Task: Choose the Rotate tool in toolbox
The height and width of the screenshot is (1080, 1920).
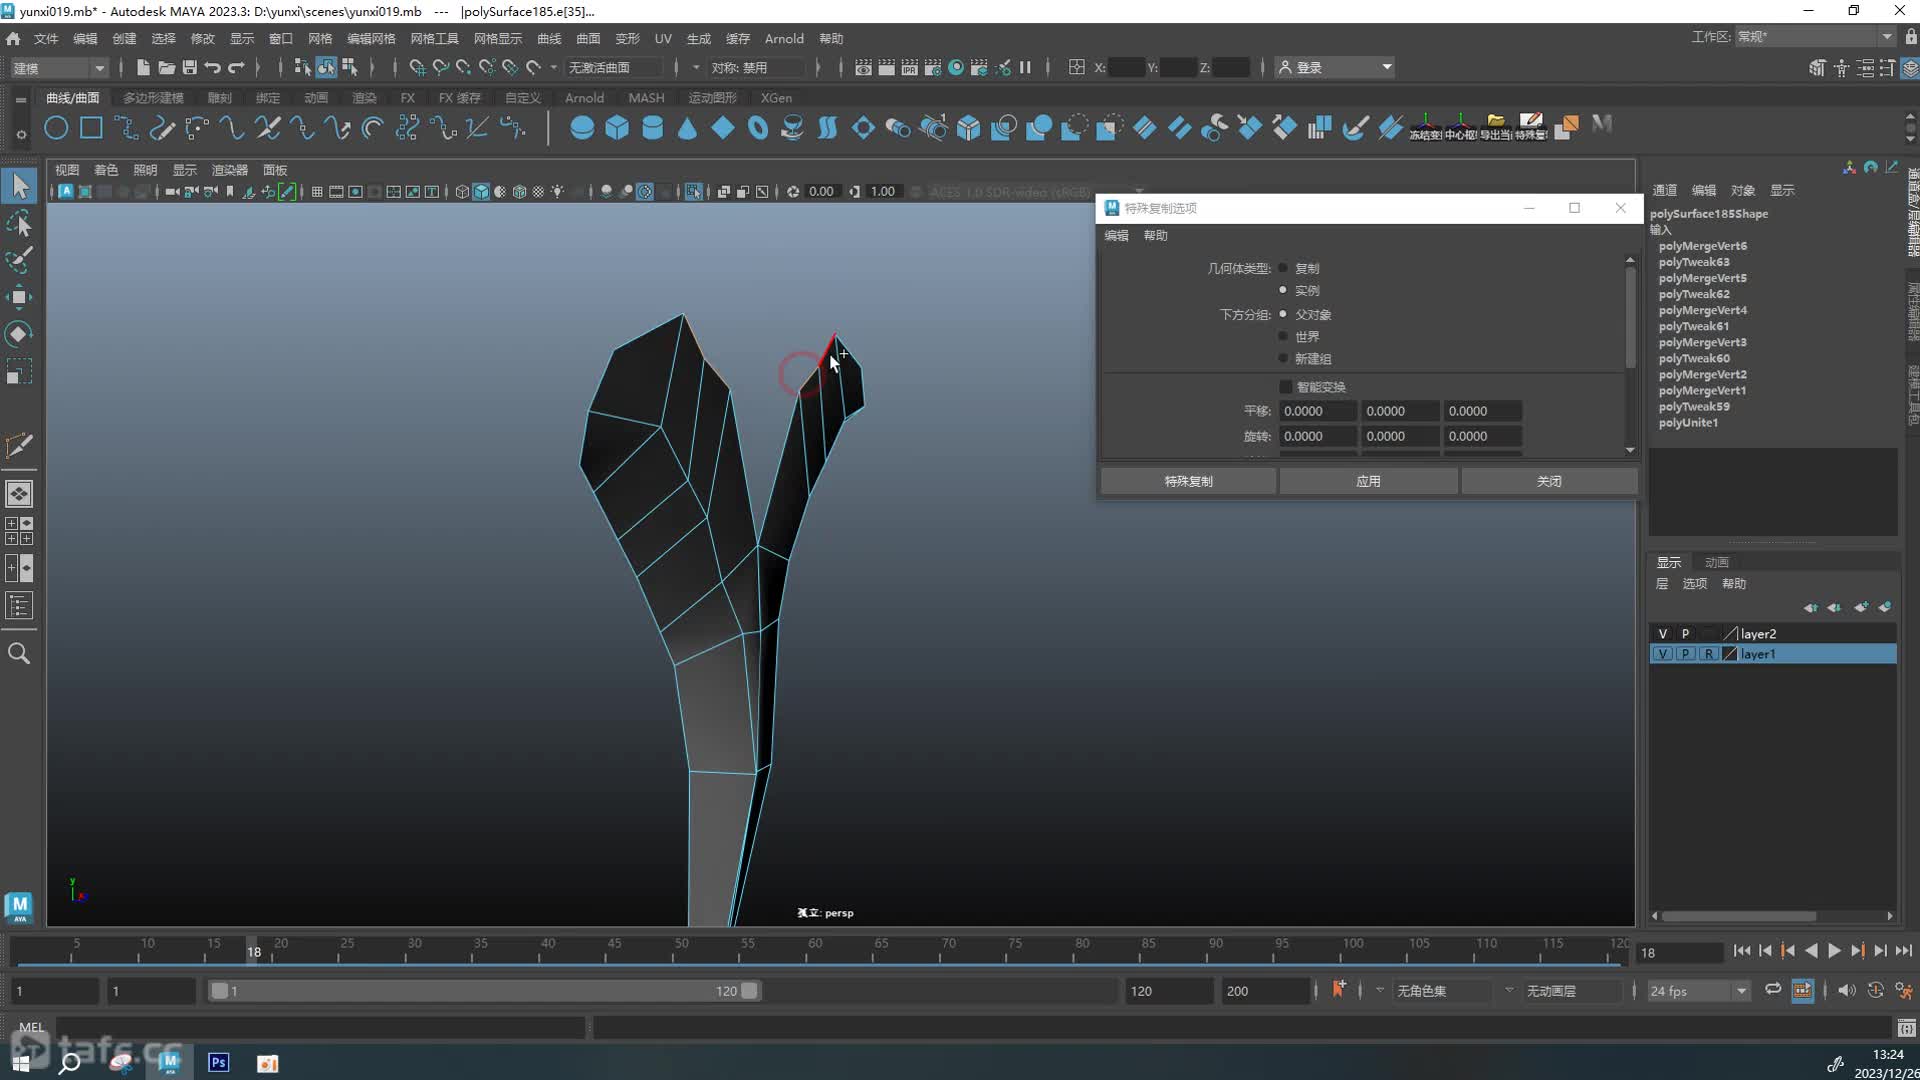Action: click(19, 334)
